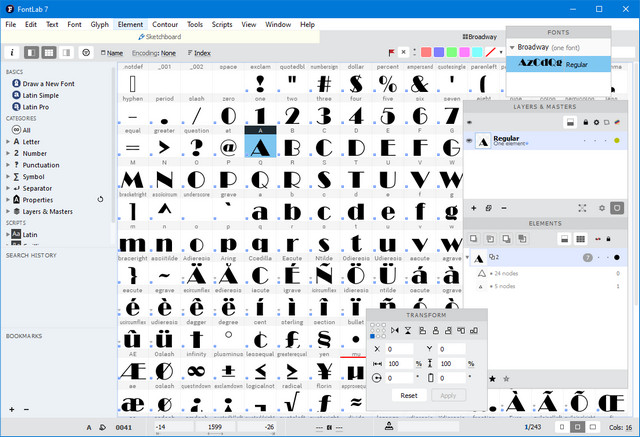
Task: Click the red flag icon in toolbar
Action: click(x=391, y=52)
